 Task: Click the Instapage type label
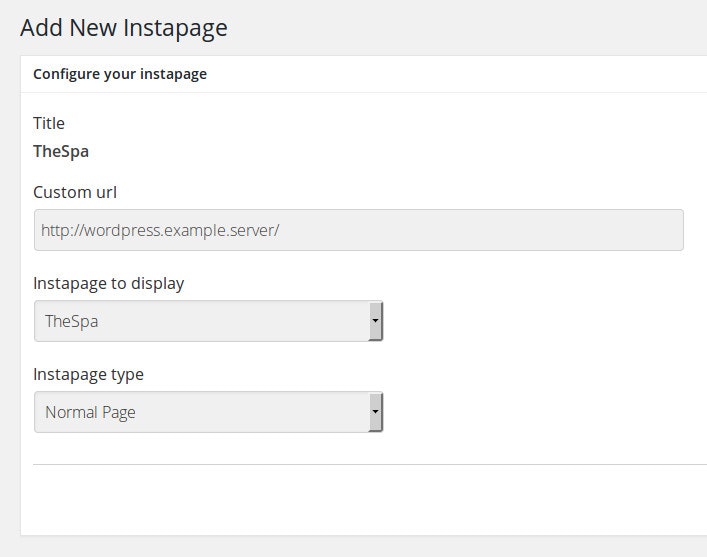(x=89, y=374)
